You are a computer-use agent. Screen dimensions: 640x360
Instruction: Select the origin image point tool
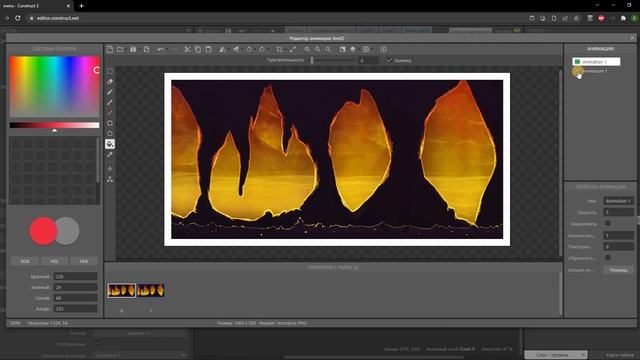110,169
